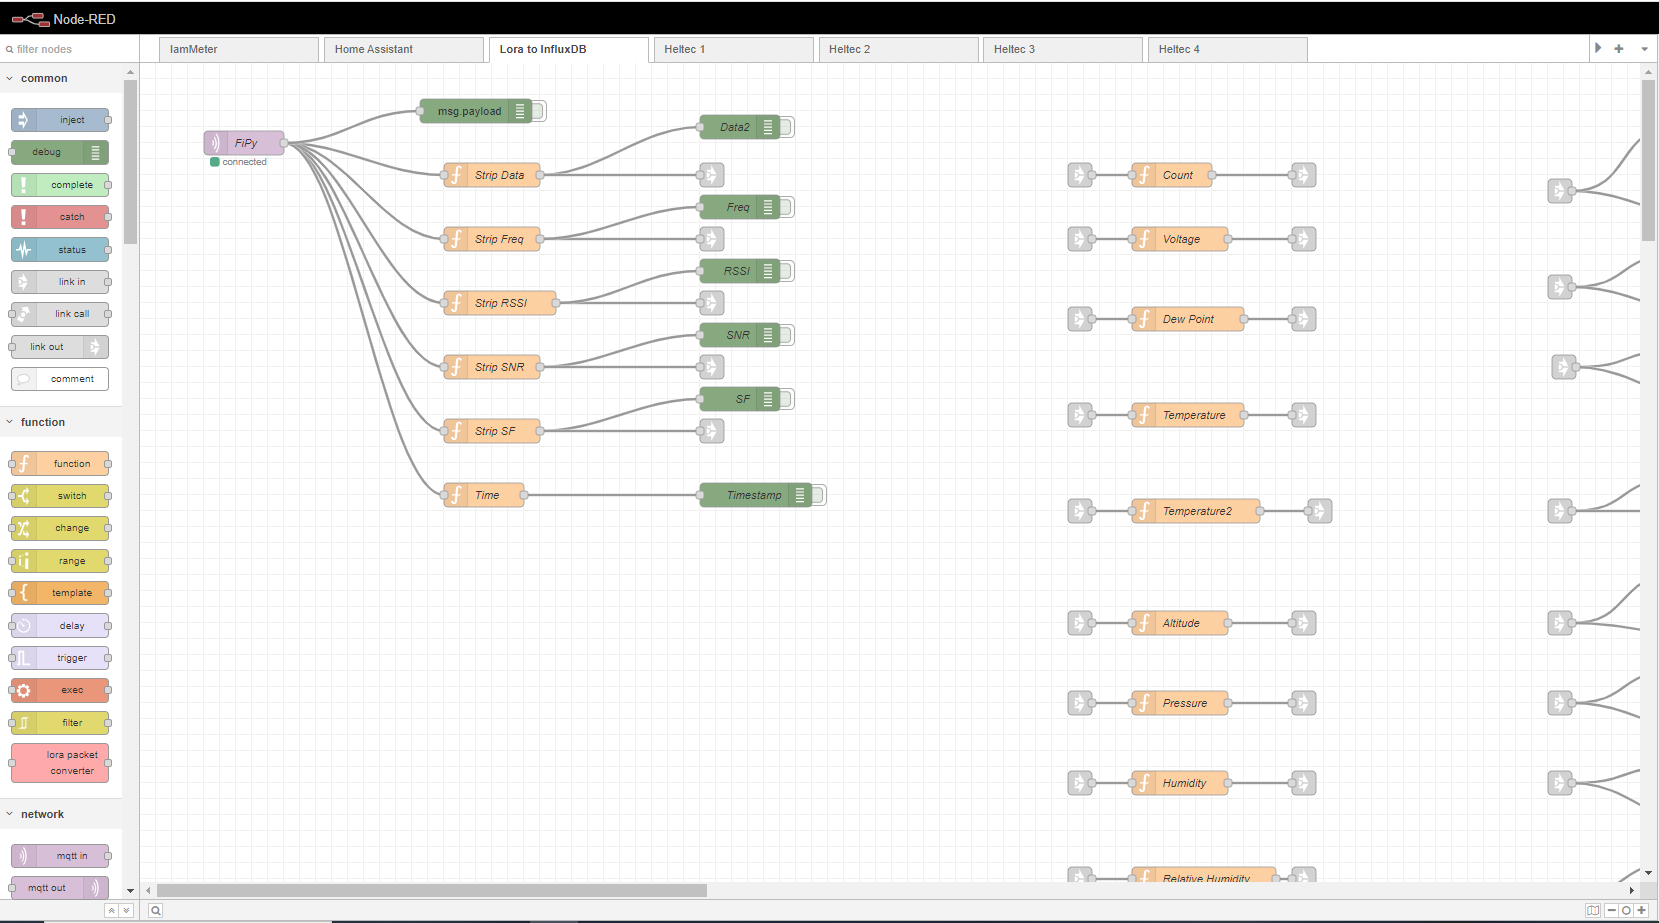Select the function node in palette
This screenshot has width=1659, height=923.
(x=60, y=464)
